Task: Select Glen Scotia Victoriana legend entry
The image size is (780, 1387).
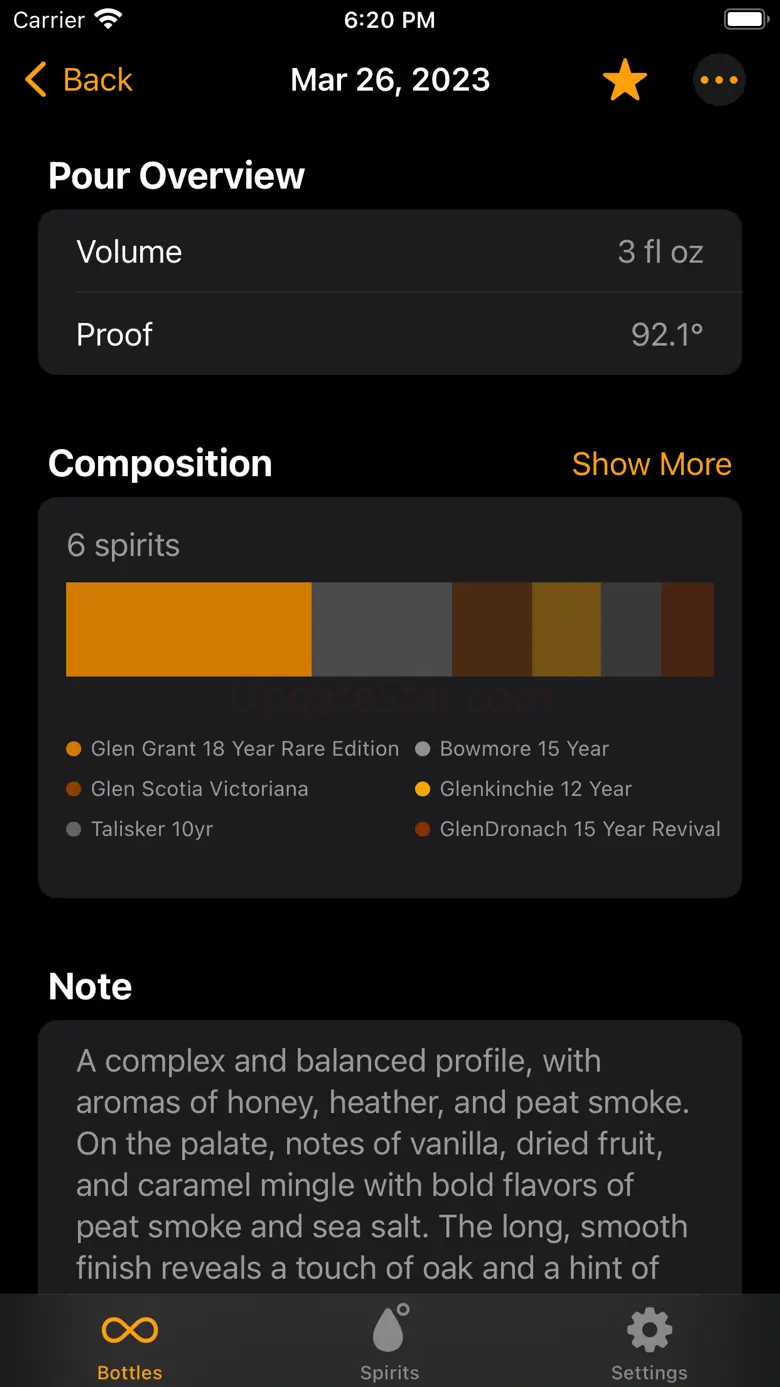Action: click(199, 789)
